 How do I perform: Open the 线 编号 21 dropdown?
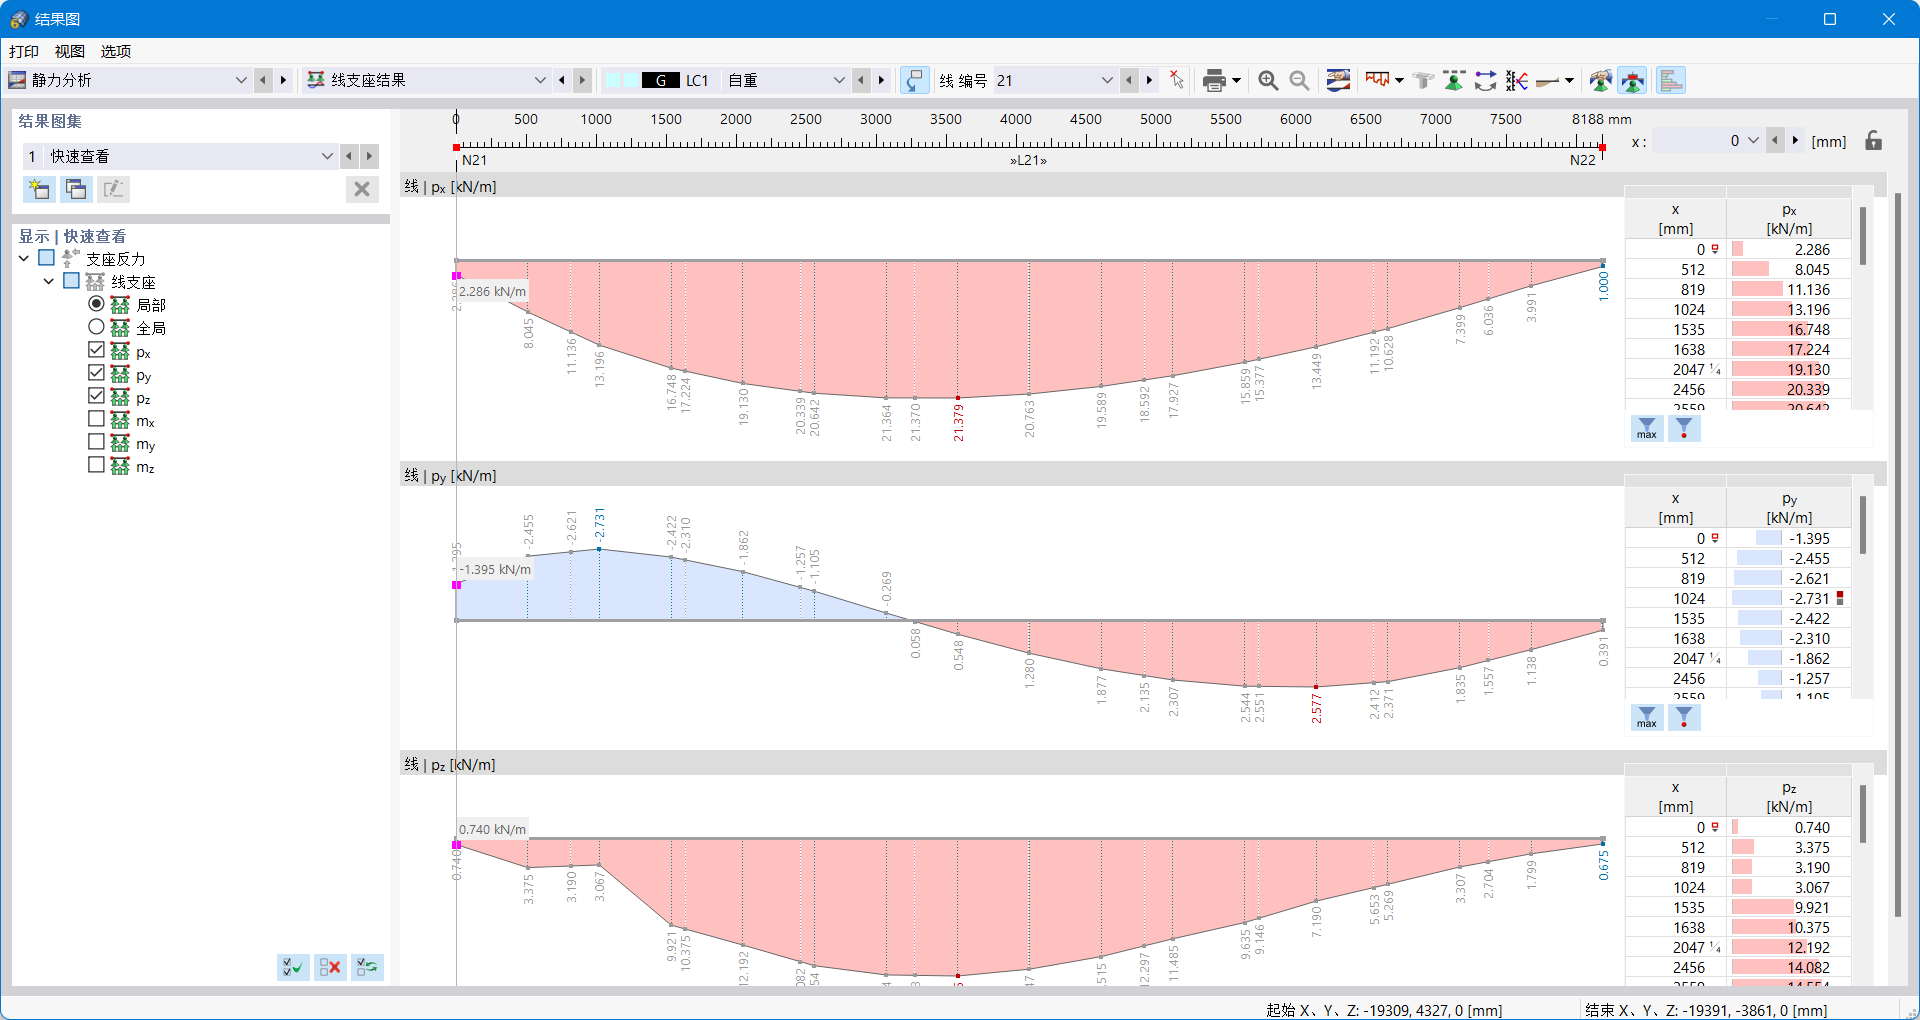1107,81
